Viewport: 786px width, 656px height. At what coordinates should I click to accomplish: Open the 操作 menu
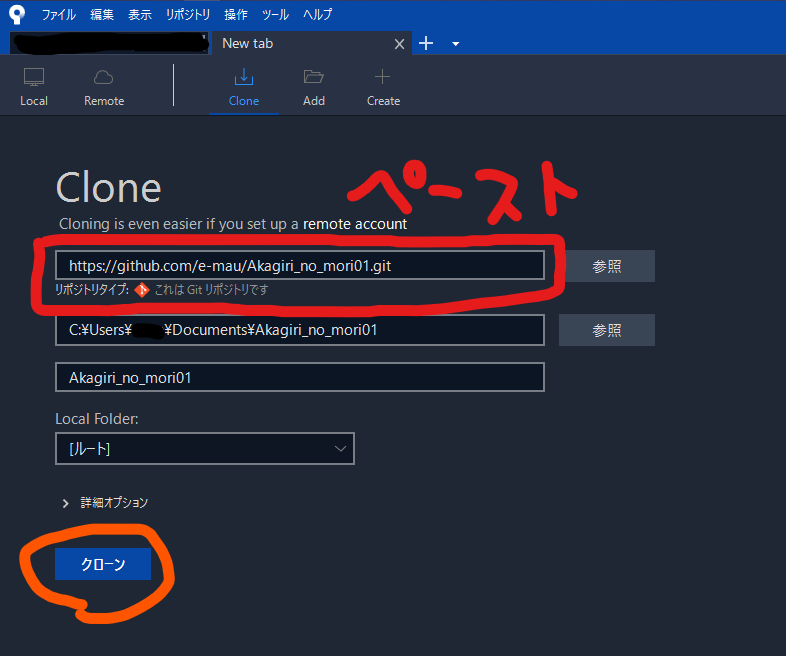point(236,15)
